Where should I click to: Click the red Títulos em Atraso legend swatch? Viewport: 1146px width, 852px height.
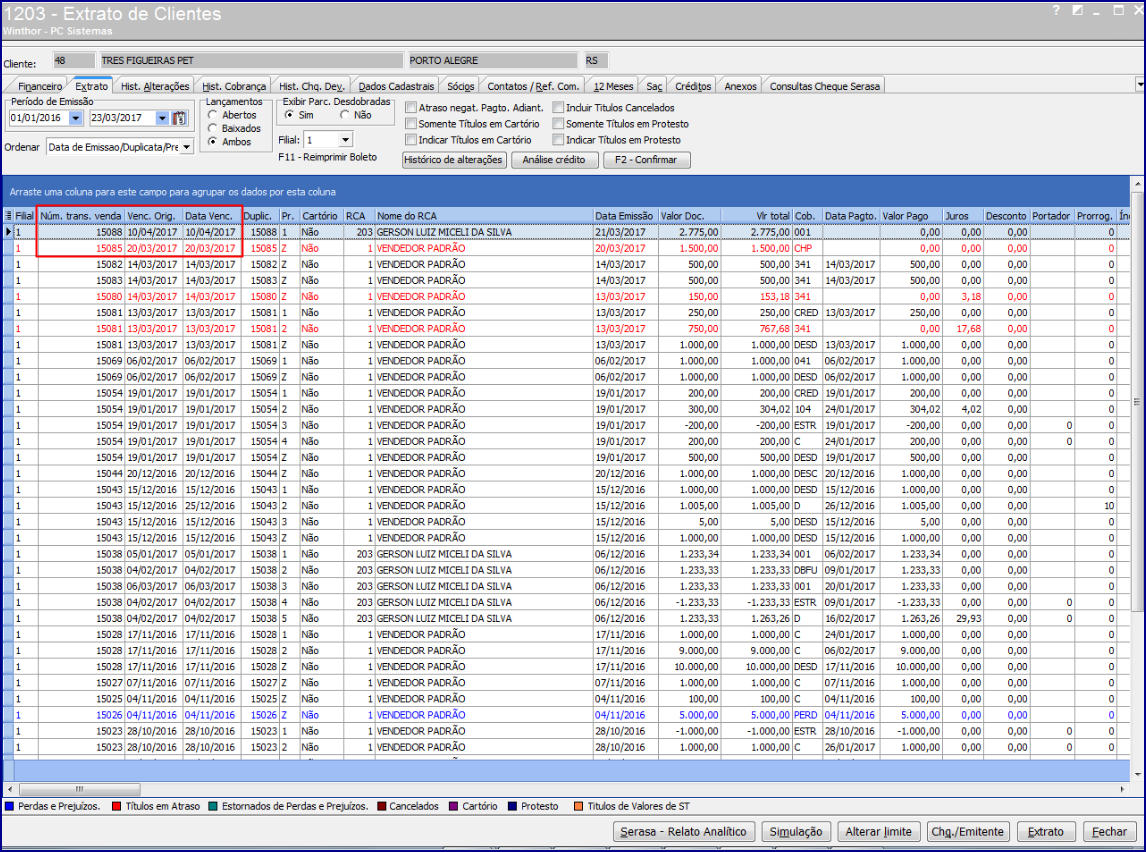tap(117, 806)
